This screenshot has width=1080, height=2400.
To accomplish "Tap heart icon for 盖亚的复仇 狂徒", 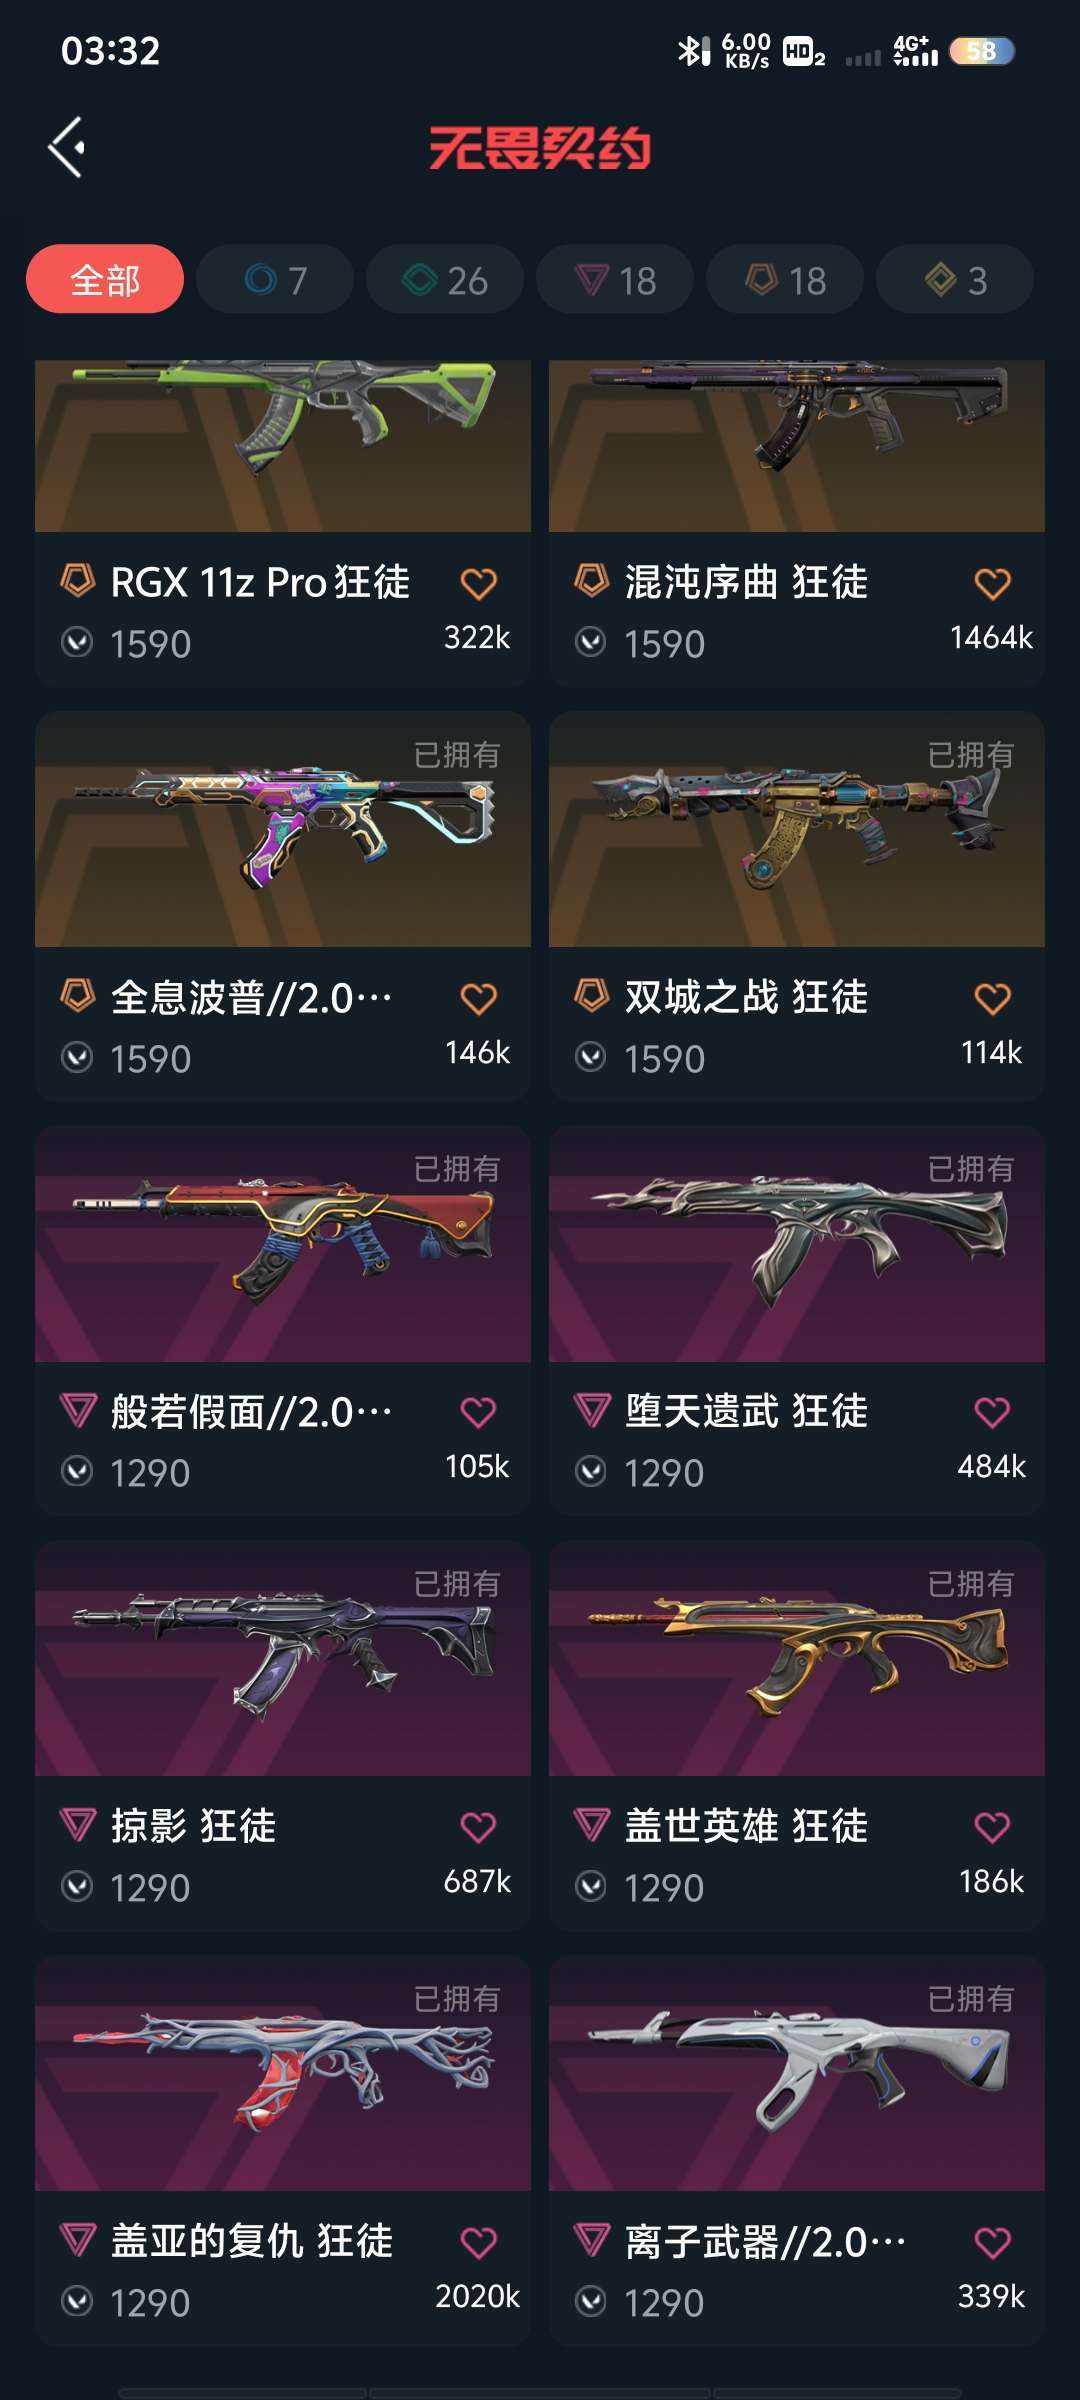I will [478, 2242].
